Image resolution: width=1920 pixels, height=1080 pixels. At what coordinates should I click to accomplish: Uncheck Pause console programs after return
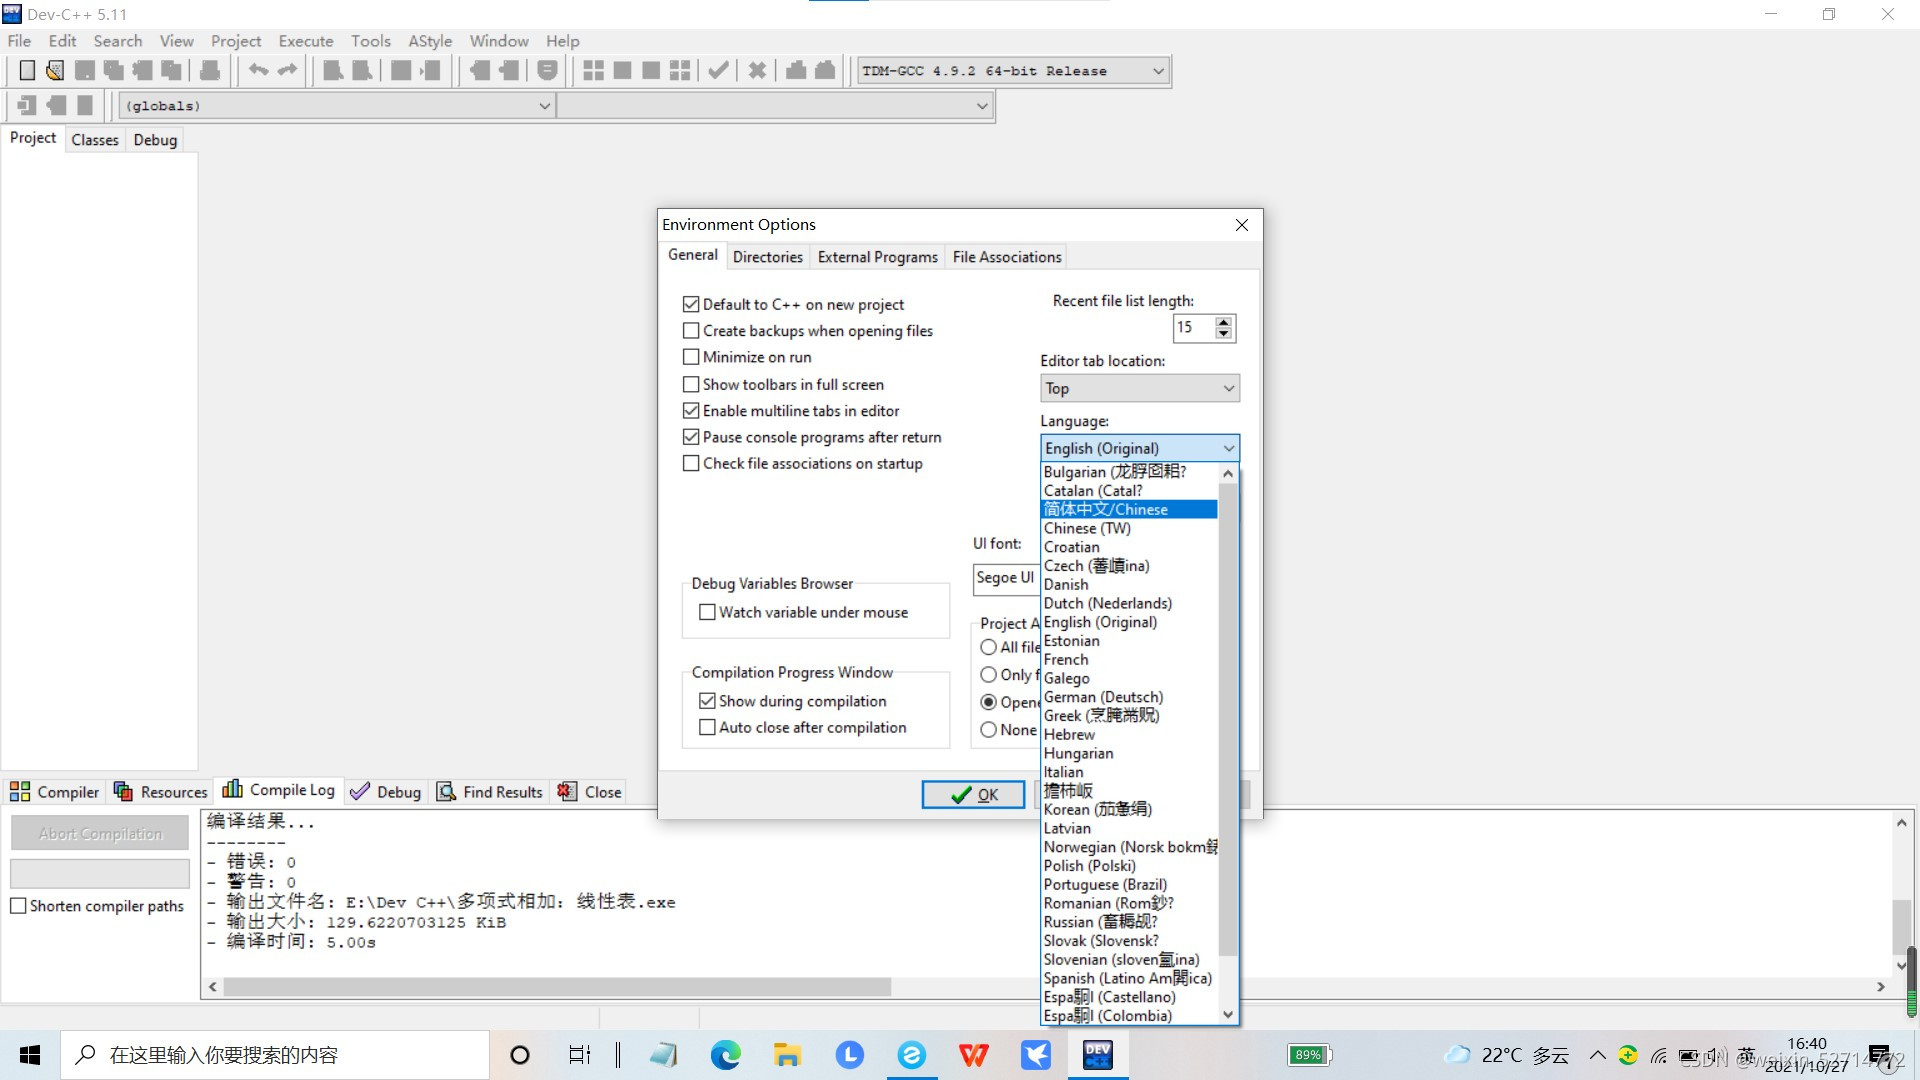click(x=691, y=437)
